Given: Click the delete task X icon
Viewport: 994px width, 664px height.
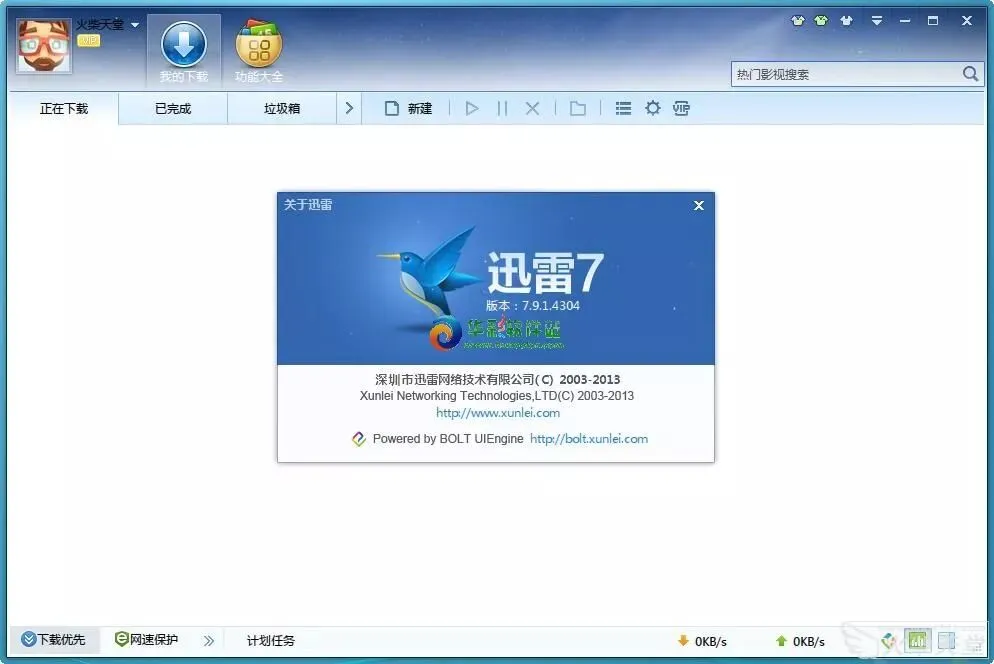Looking at the screenshot, I should click(x=532, y=108).
